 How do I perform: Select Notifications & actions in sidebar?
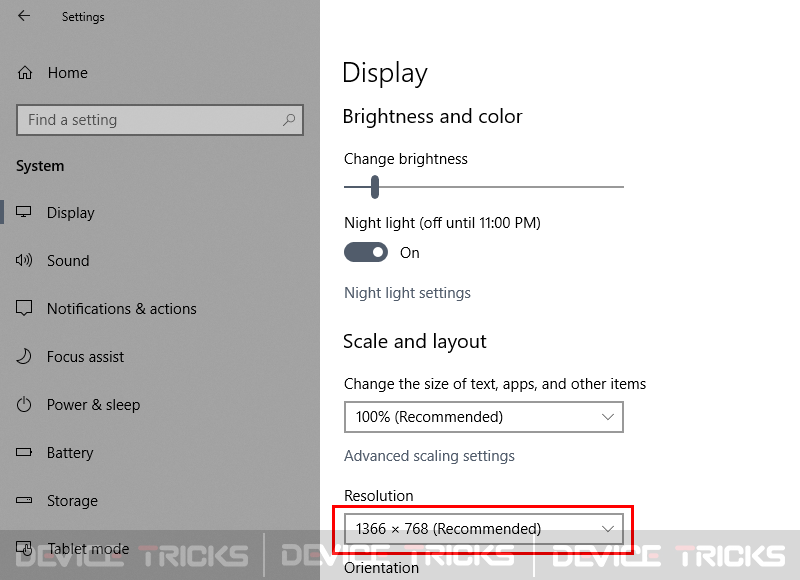(121, 309)
